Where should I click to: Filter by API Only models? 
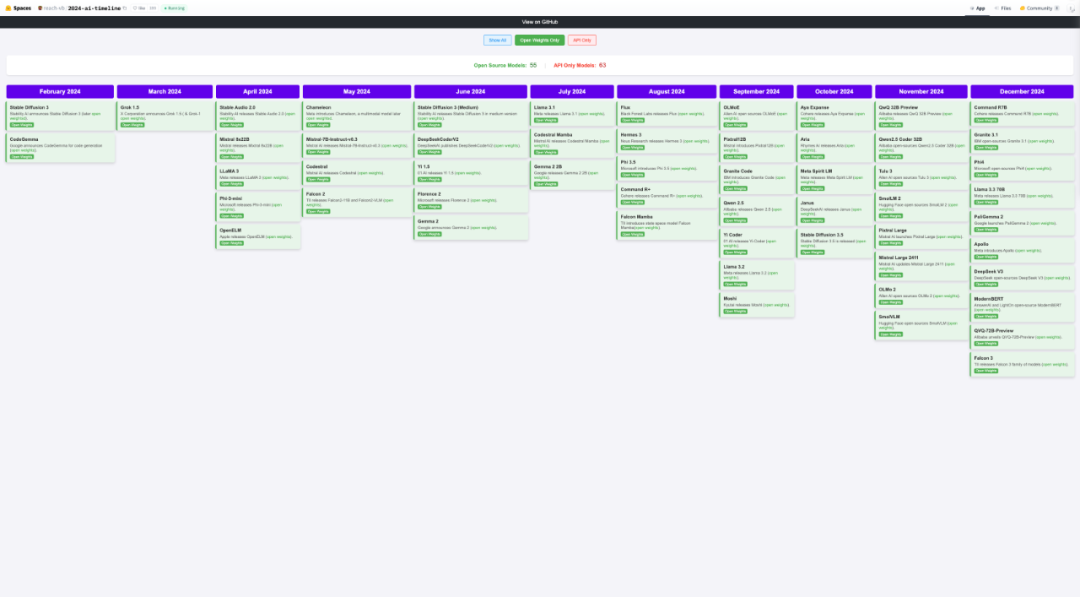(x=582, y=40)
